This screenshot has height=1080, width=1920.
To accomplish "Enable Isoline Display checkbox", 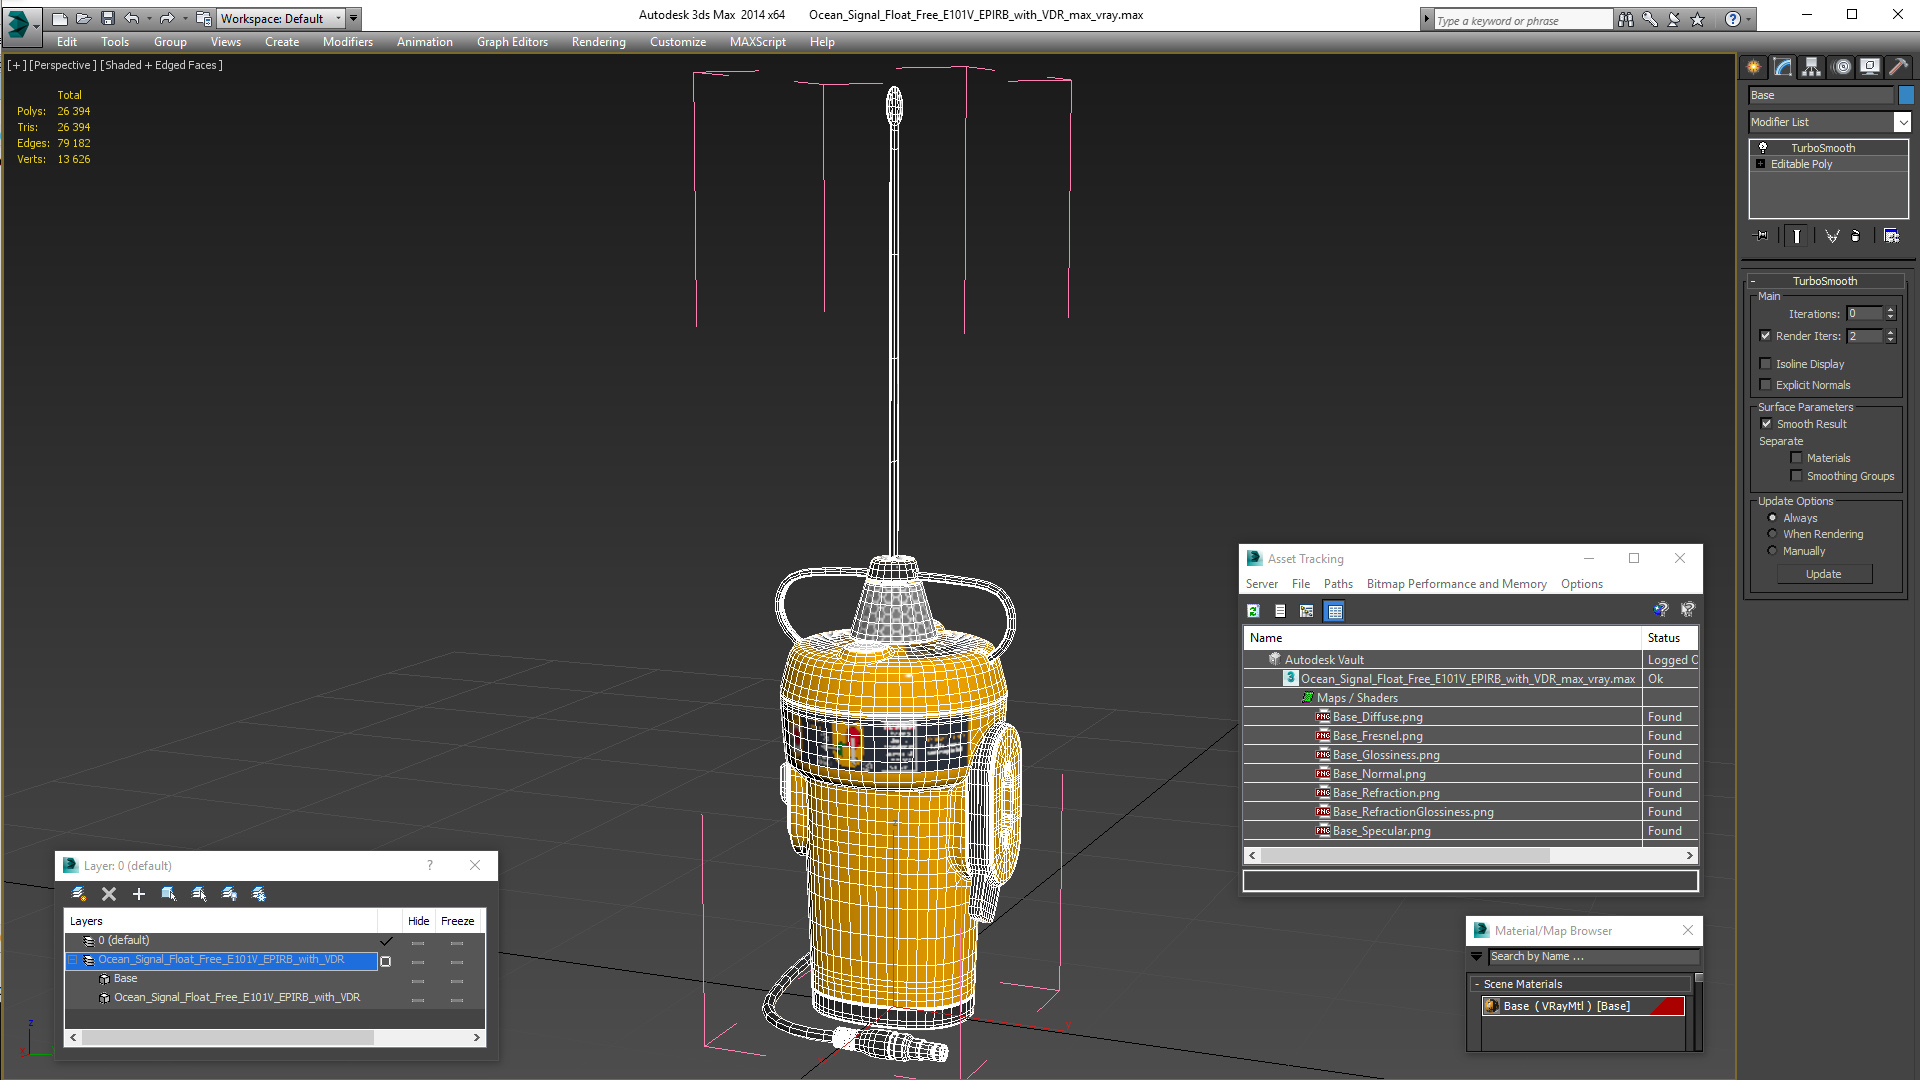I will pos(1766,364).
